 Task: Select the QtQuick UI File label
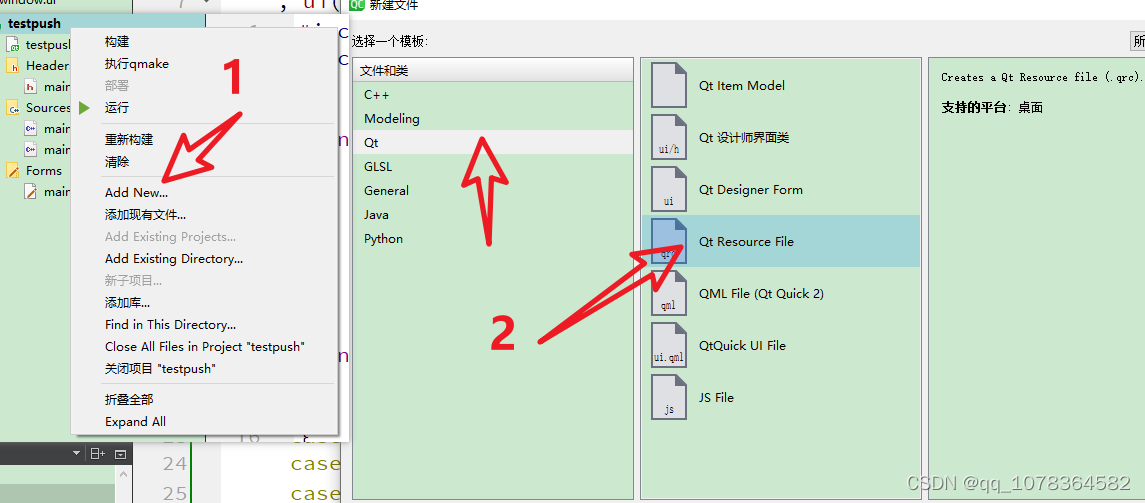742,345
